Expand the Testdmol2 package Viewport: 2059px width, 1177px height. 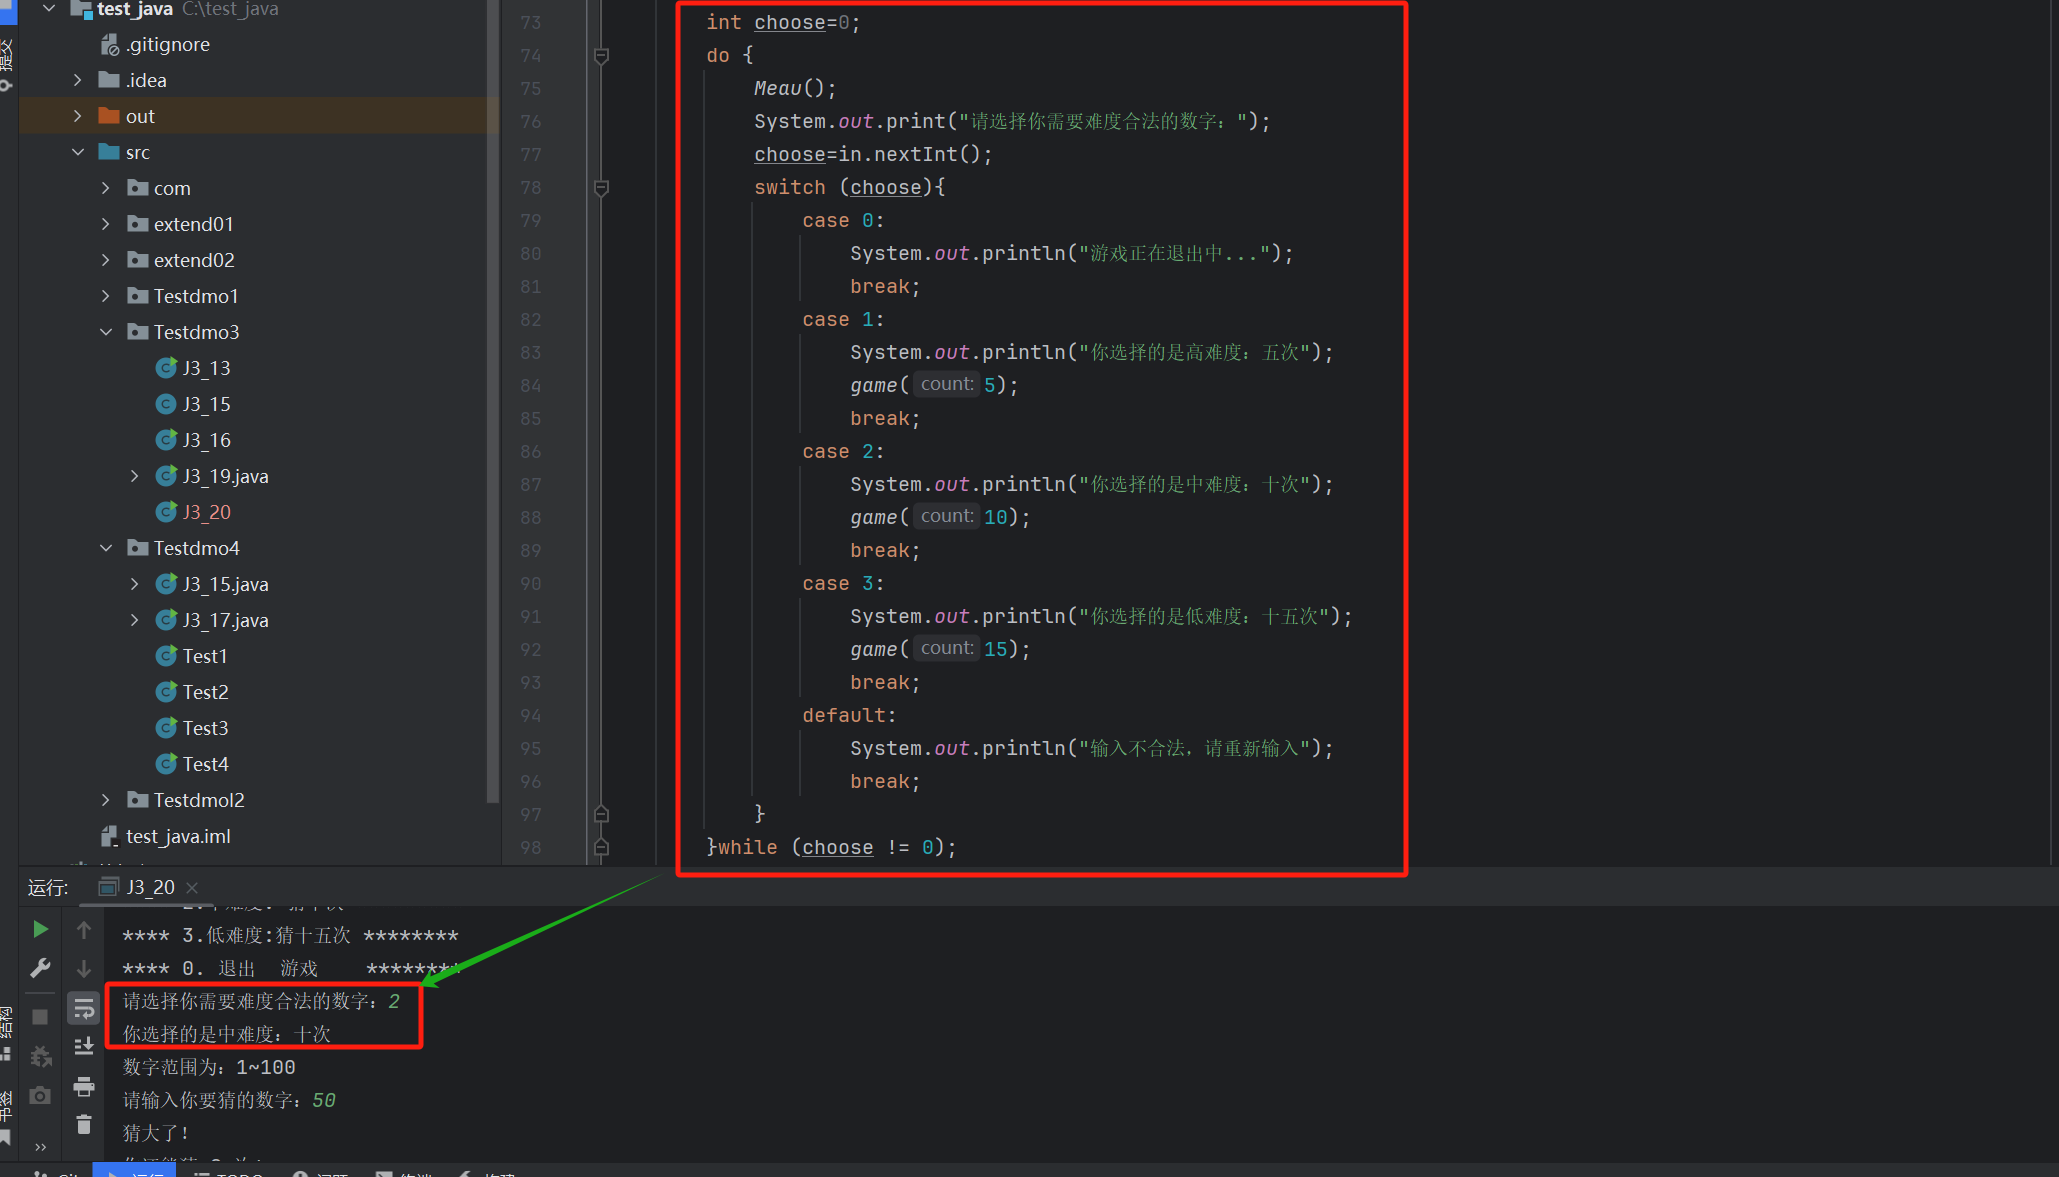106,800
